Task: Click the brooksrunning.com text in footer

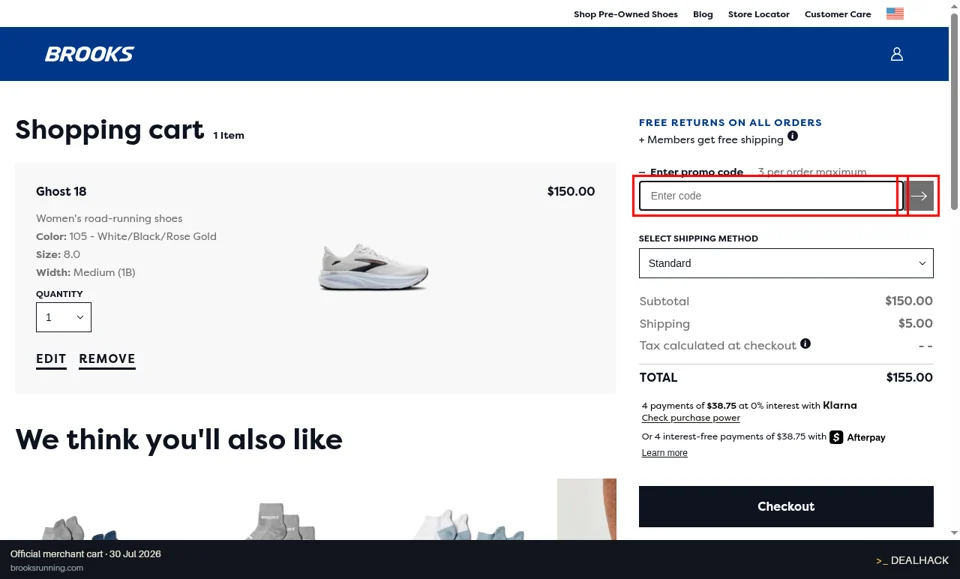Action: [x=47, y=568]
